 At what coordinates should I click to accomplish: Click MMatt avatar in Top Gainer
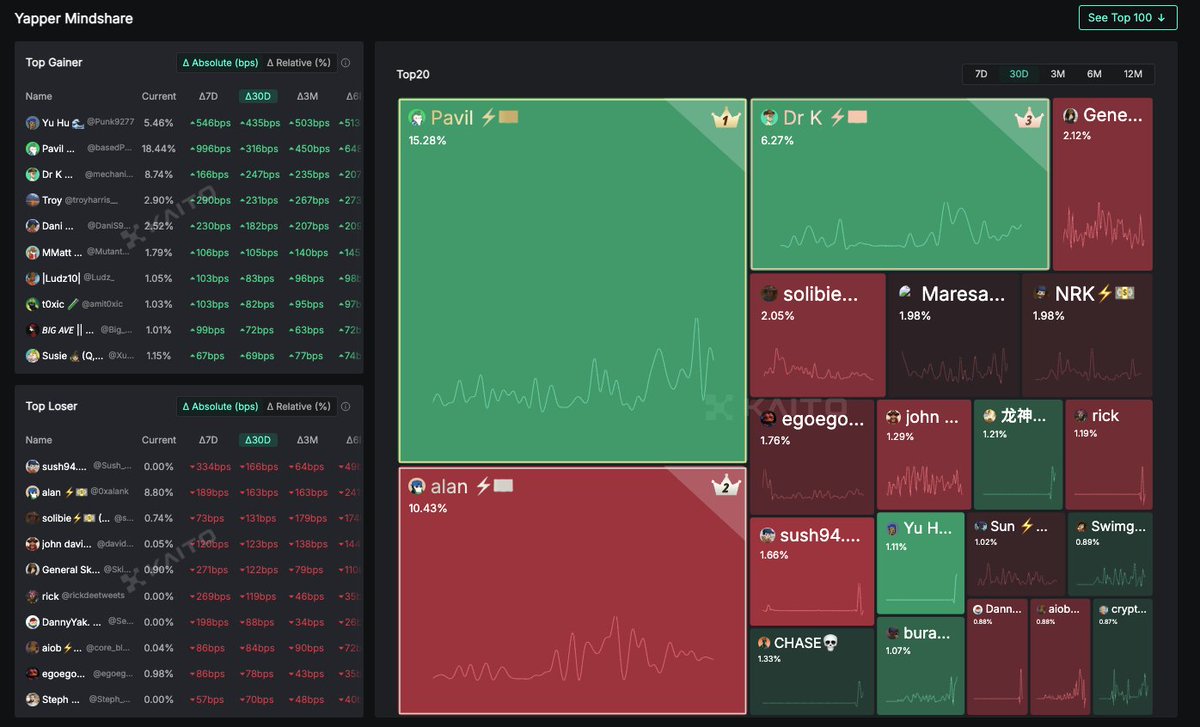click(33, 253)
